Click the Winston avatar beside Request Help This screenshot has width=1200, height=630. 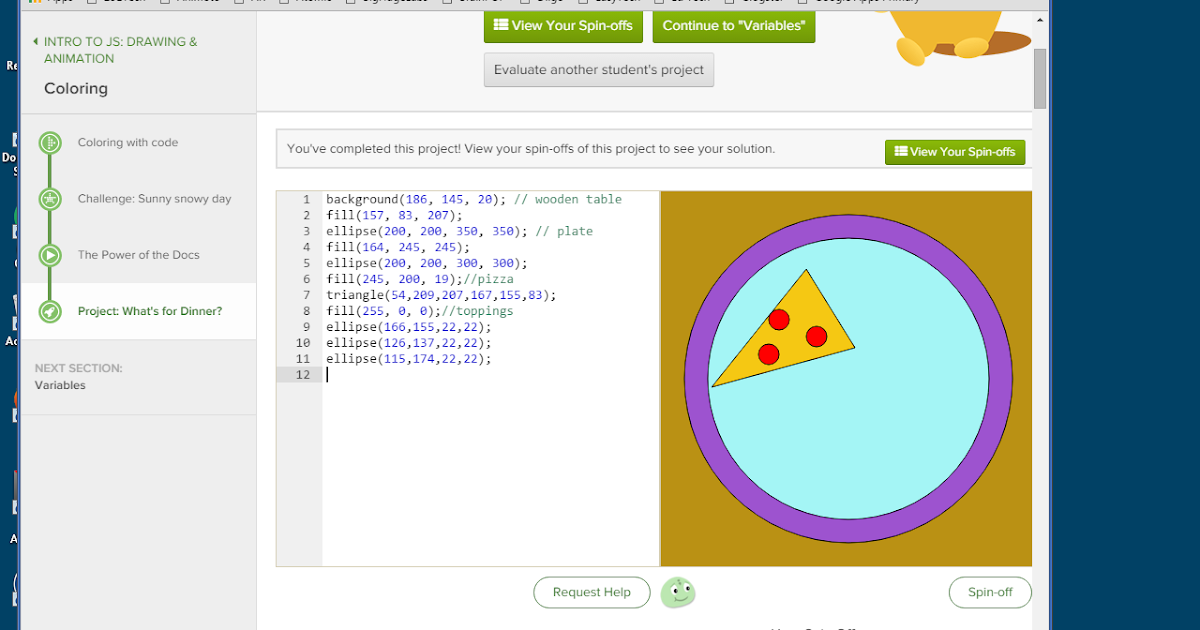point(678,592)
